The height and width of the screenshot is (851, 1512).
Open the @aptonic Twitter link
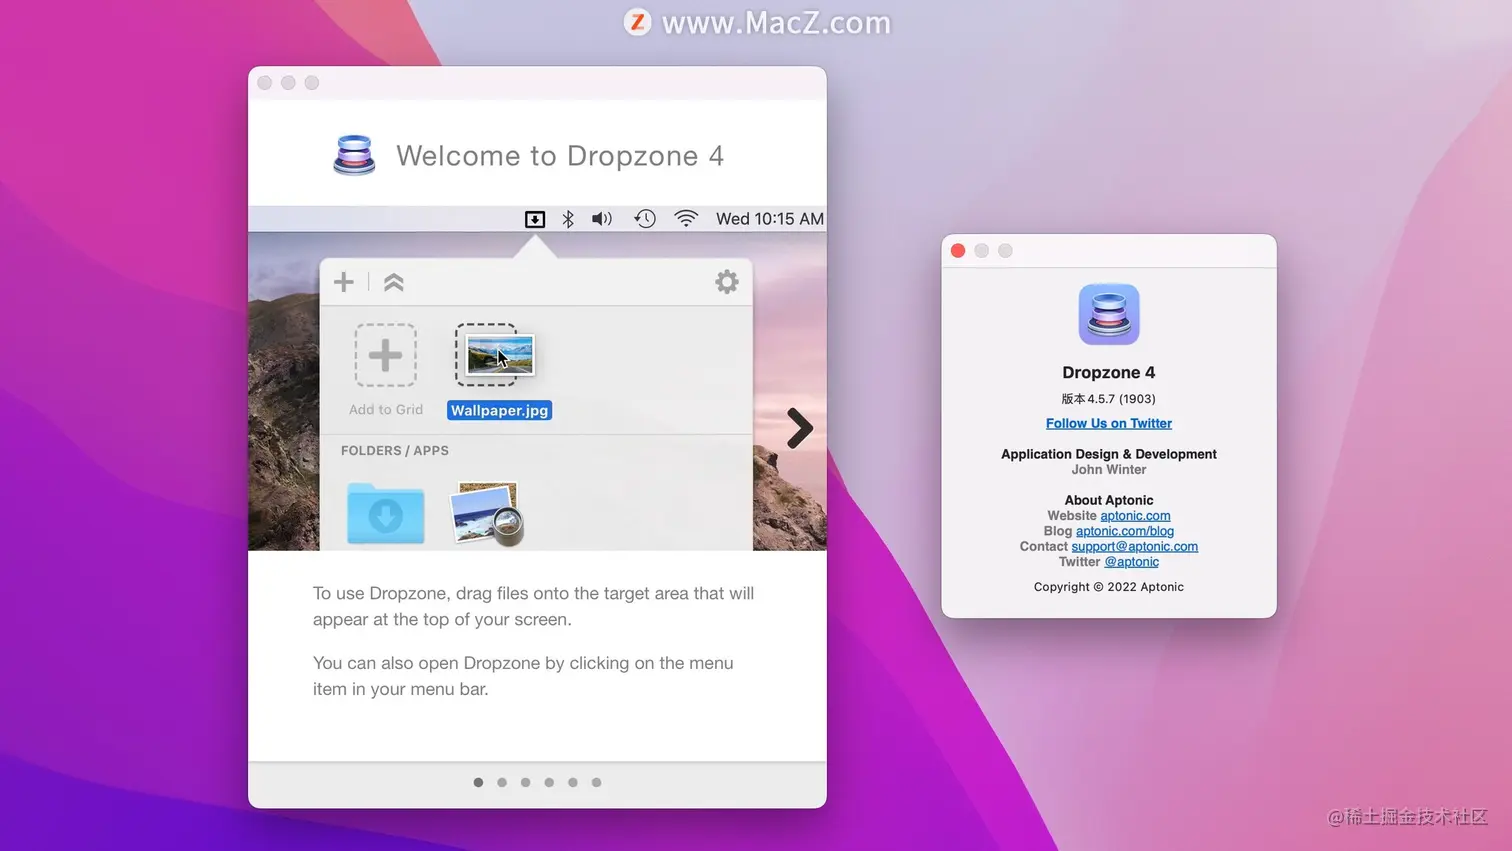[x=1131, y=562]
